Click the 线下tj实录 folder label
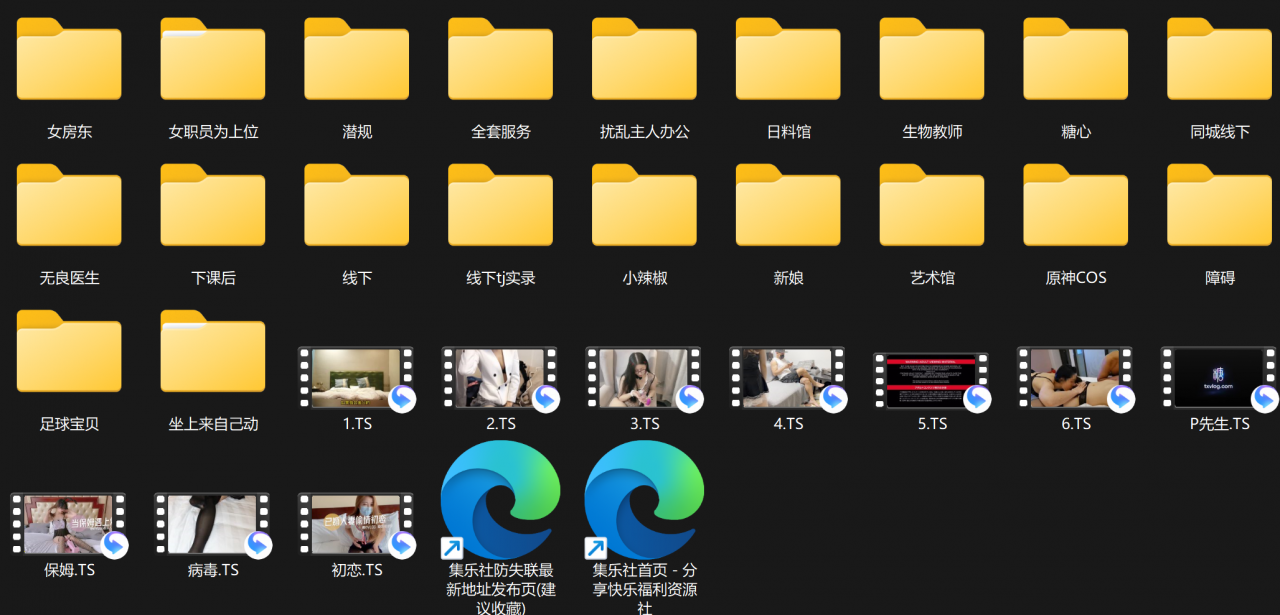This screenshot has height=615, width=1280. pyautogui.click(x=500, y=278)
